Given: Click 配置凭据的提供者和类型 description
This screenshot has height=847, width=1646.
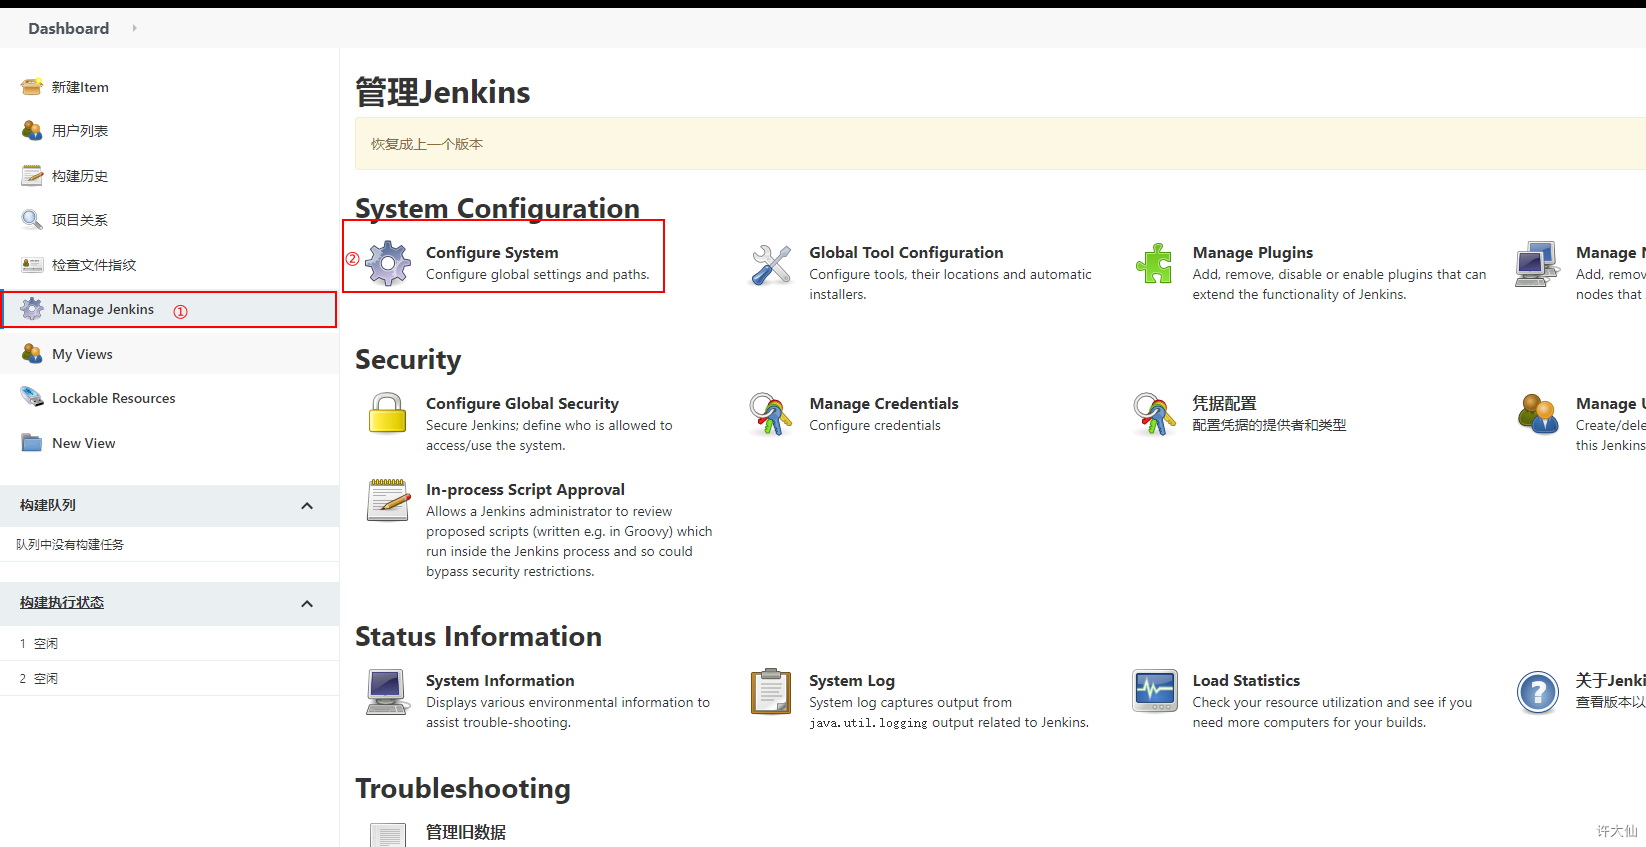Looking at the screenshot, I should coord(1269,425).
